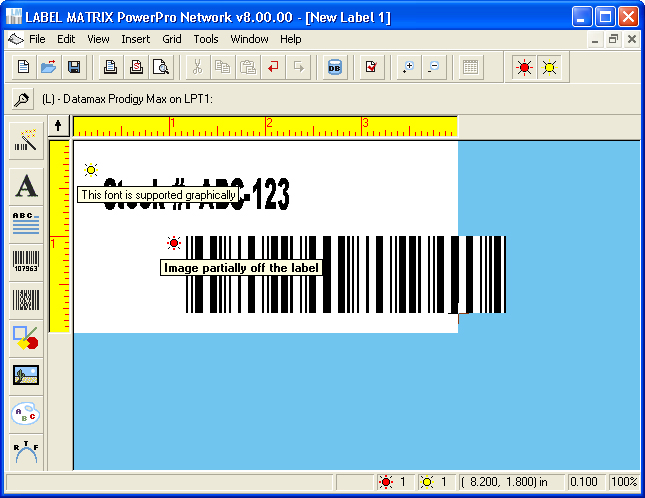Toggle yellow warning indicators in toolbar
The image size is (645, 498).
coord(550,67)
